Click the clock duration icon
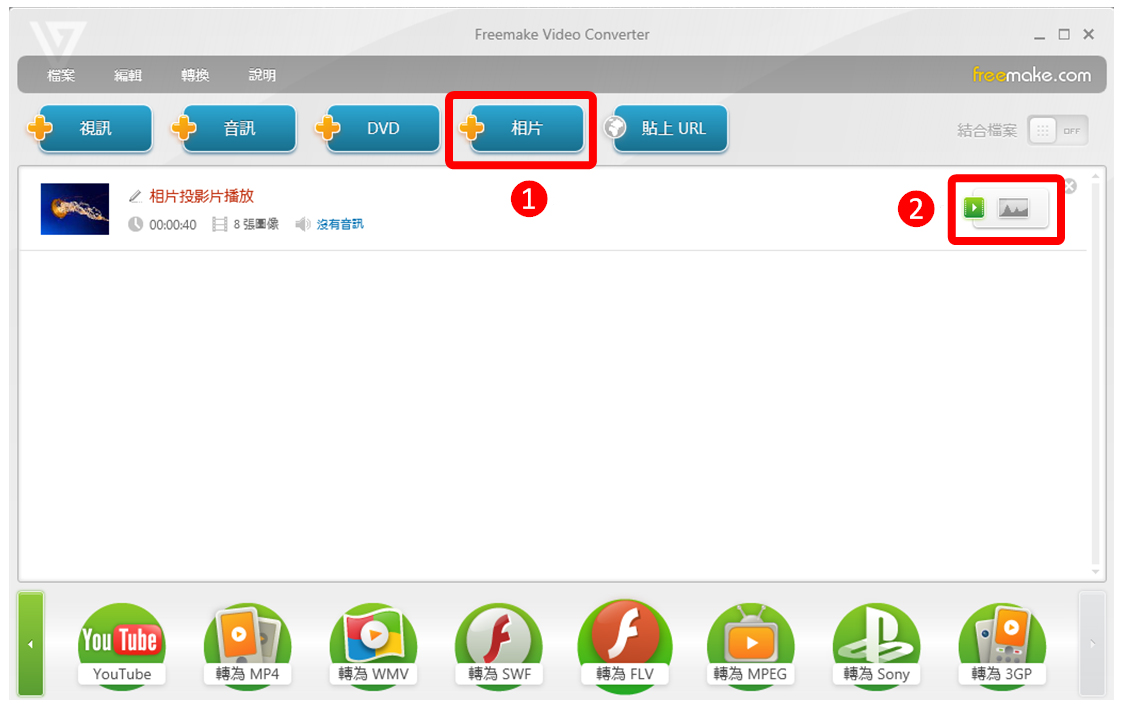 pos(135,225)
